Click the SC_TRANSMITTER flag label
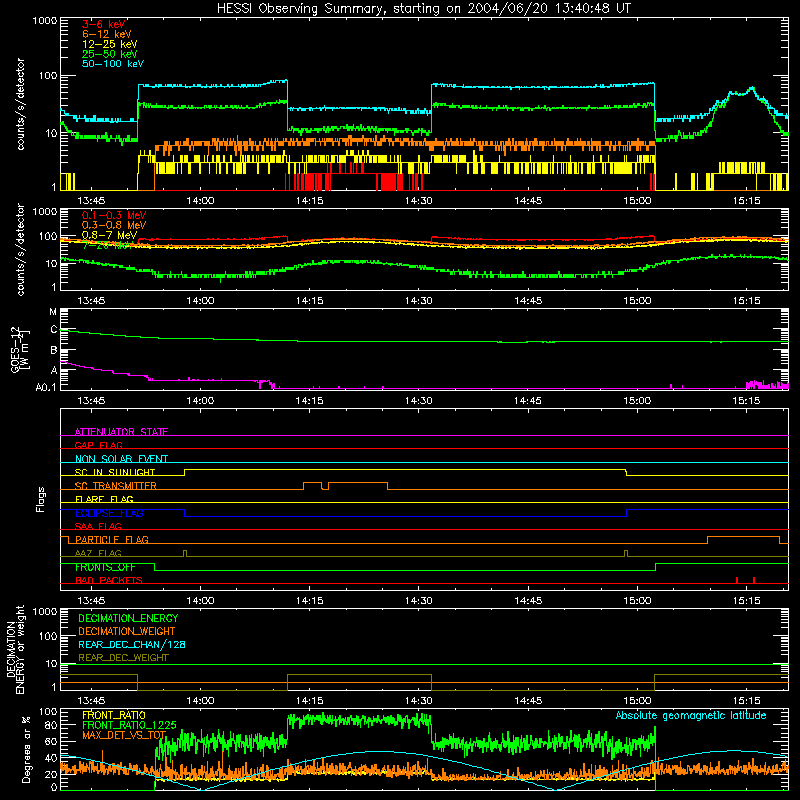800x800 pixels. point(115,486)
